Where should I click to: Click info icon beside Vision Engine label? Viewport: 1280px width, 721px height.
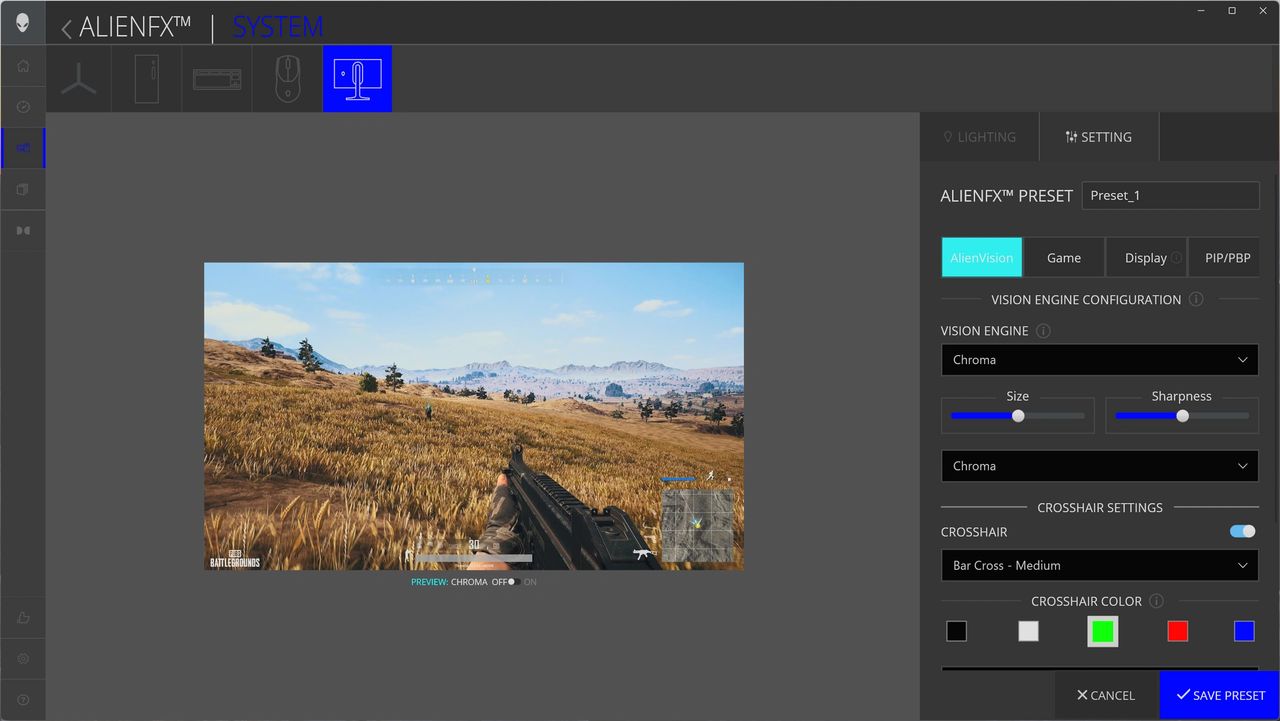(1043, 331)
